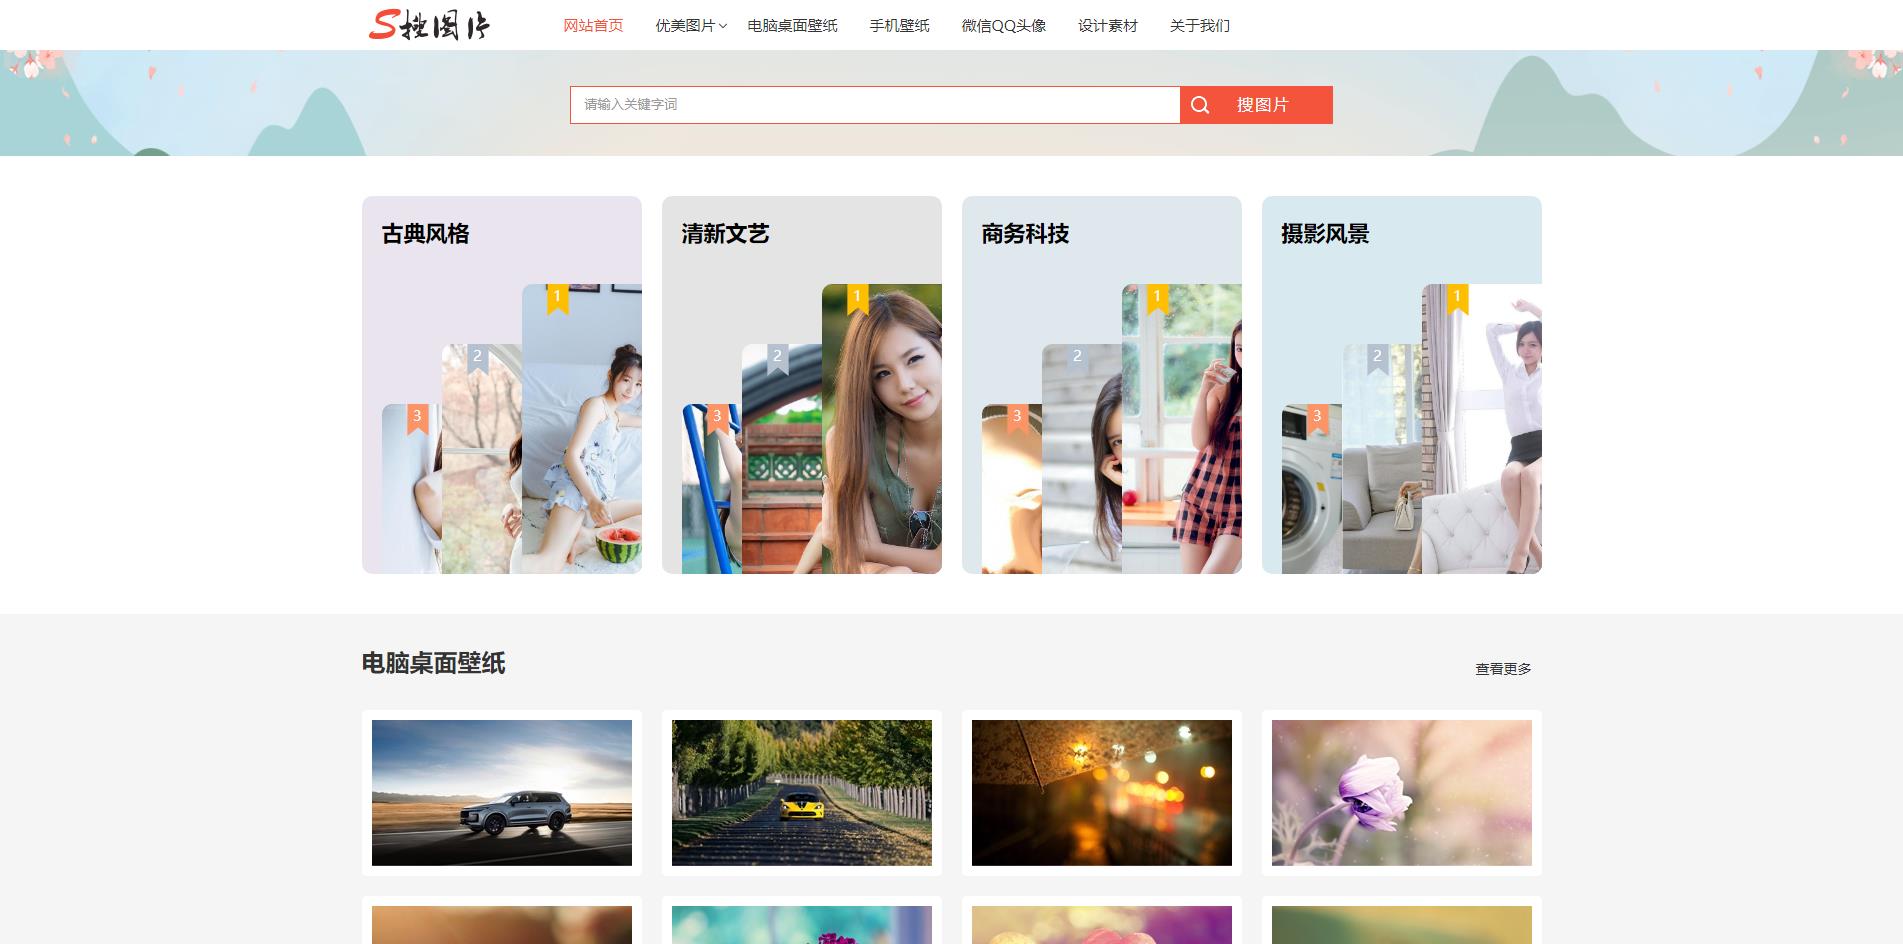Click rank 1 ribbon badge in 古典风格 card
The height and width of the screenshot is (944, 1903).
click(x=558, y=299)
